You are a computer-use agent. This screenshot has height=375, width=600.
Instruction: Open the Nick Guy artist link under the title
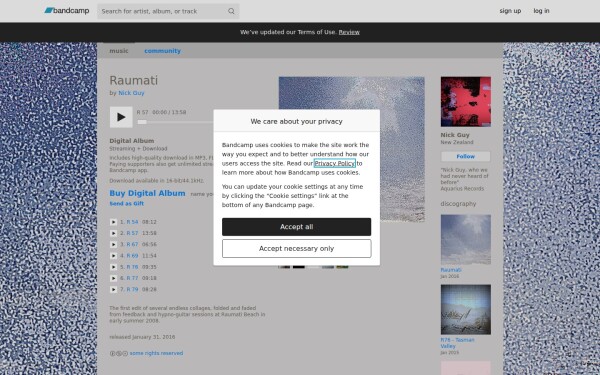click(x=131, y=93)
